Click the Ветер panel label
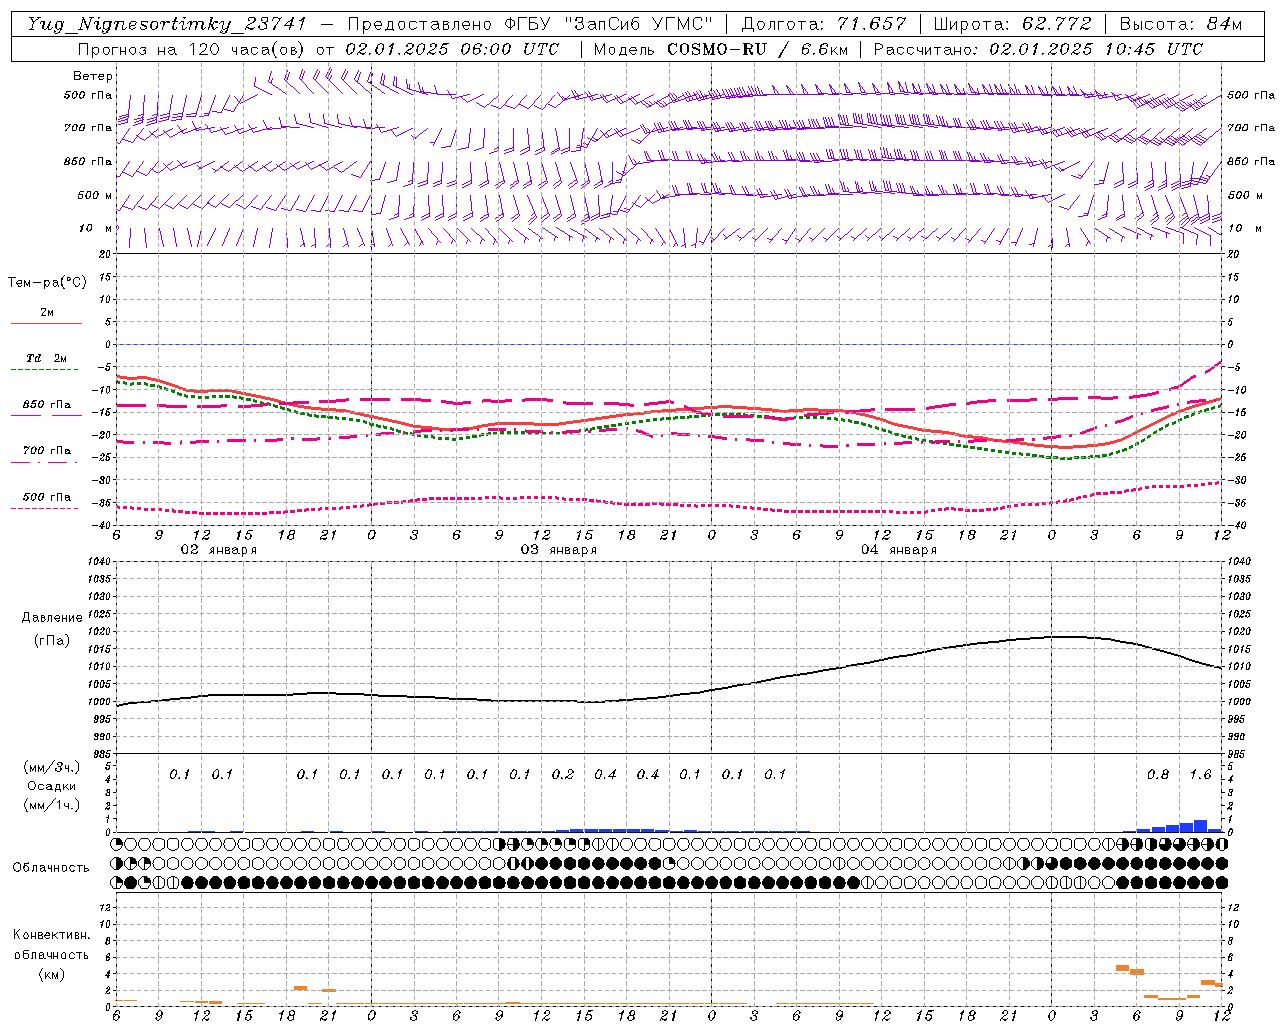 click(x=93, y=76)
